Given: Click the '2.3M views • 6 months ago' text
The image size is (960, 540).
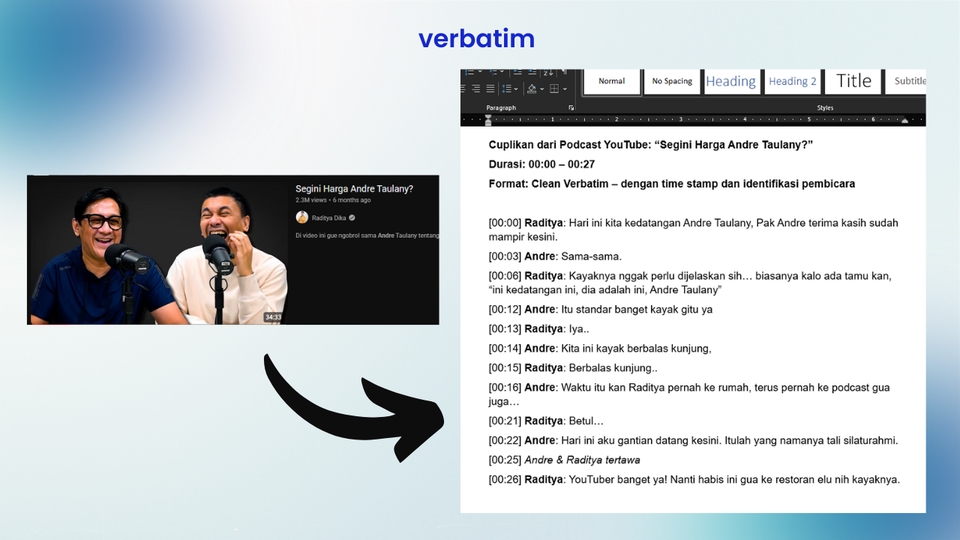Looking at the screenshot, I should coord(333,200).
